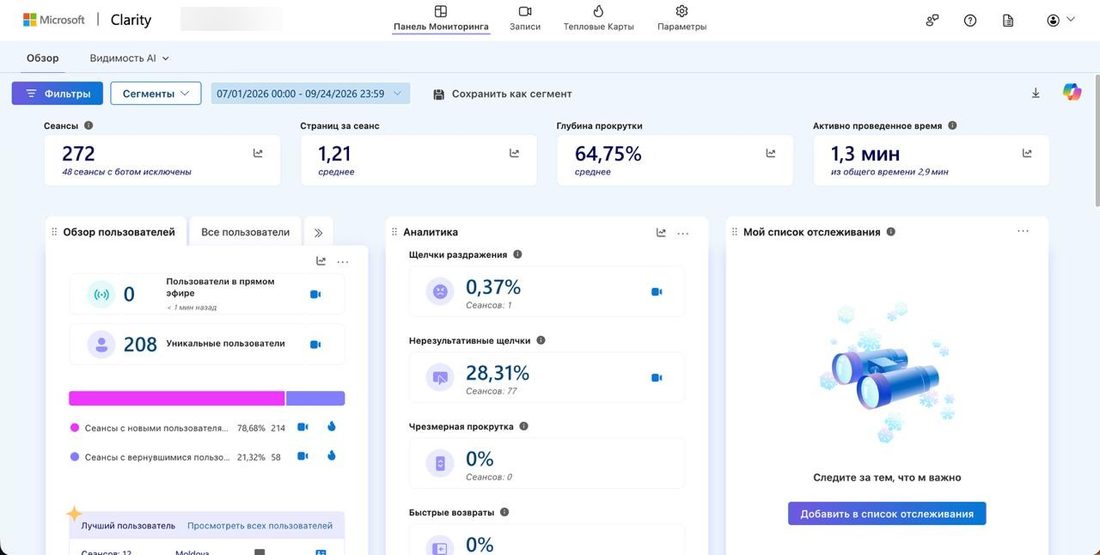Viewport: 1100px width, 555px height.
Task: View recordings for returning user sessions
Action: coord(302,456)
